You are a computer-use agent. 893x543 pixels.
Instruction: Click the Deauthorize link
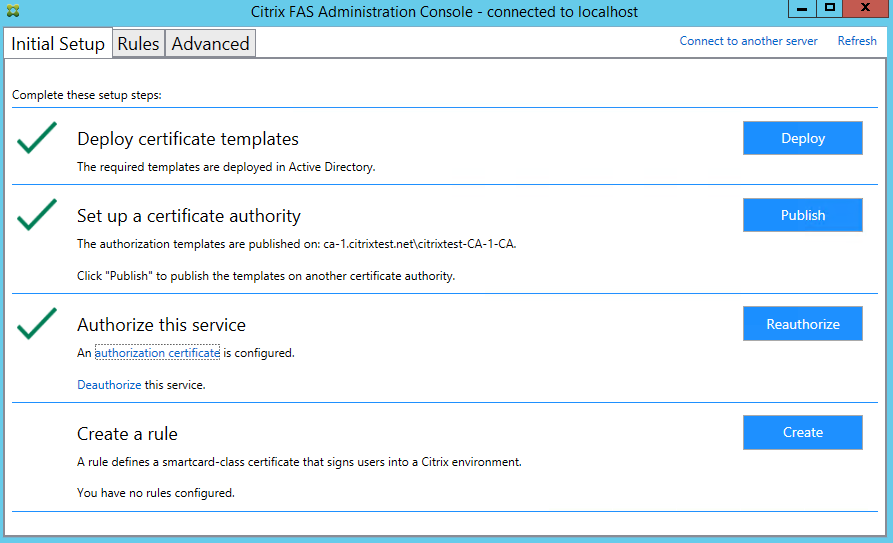tap(109, 385)
